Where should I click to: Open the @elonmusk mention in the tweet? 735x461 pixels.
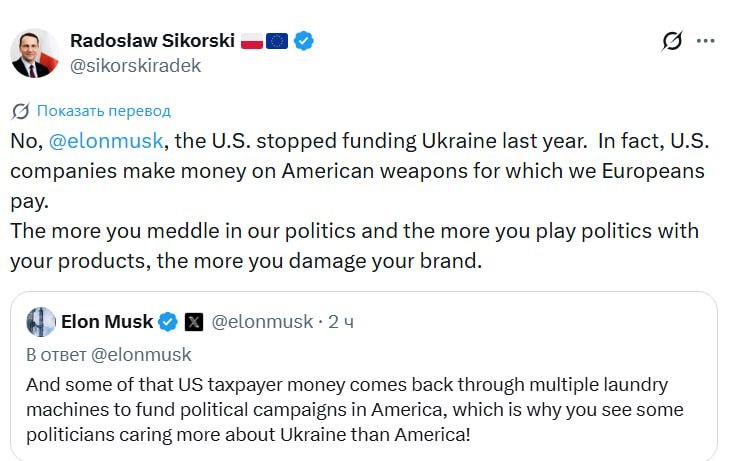coord(106,141)
